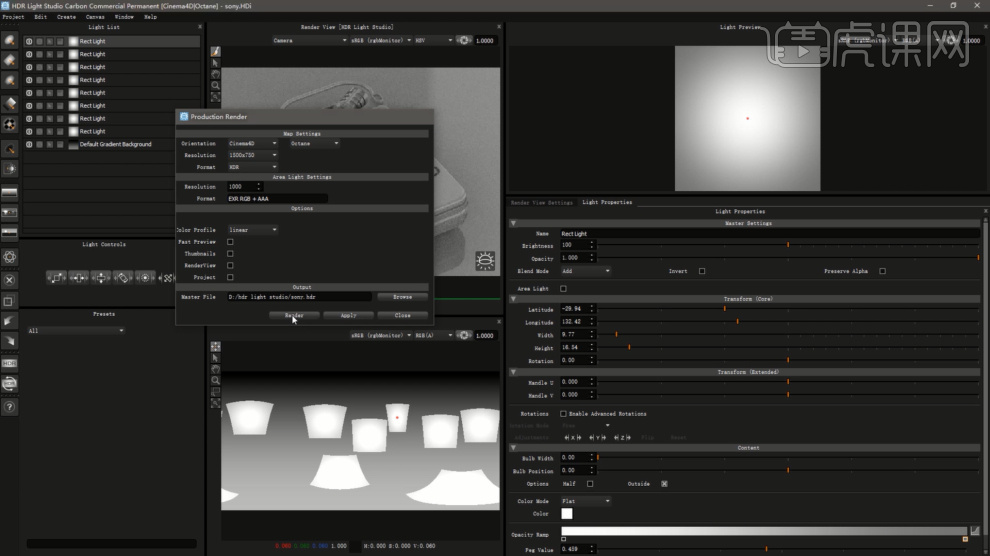
Task: Open the HDR Format dropdown
Action: tap(253, 167)
